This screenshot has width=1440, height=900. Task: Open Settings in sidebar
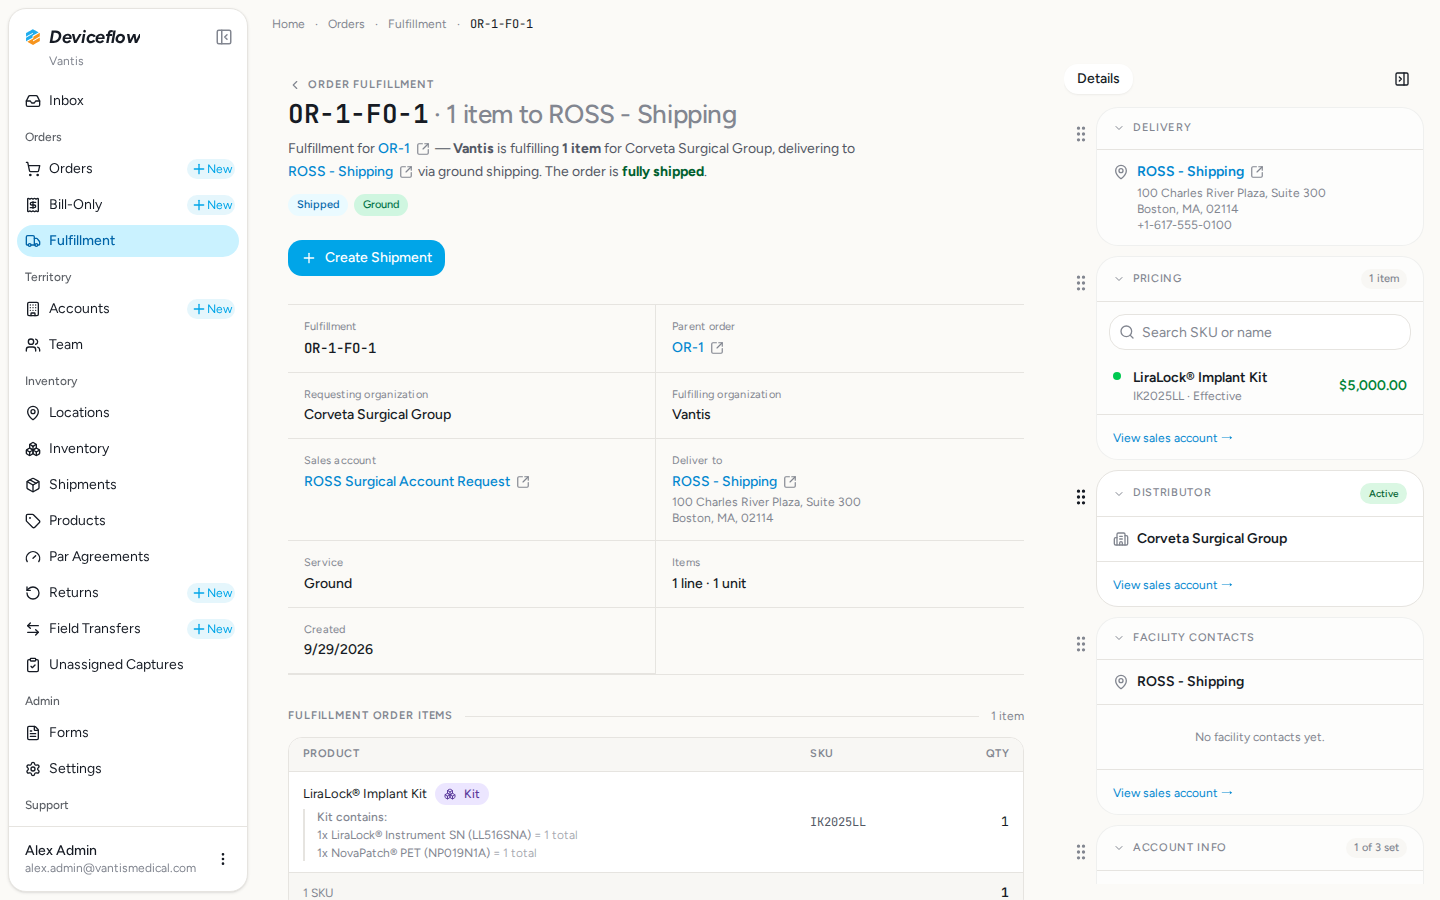[128, 769]
